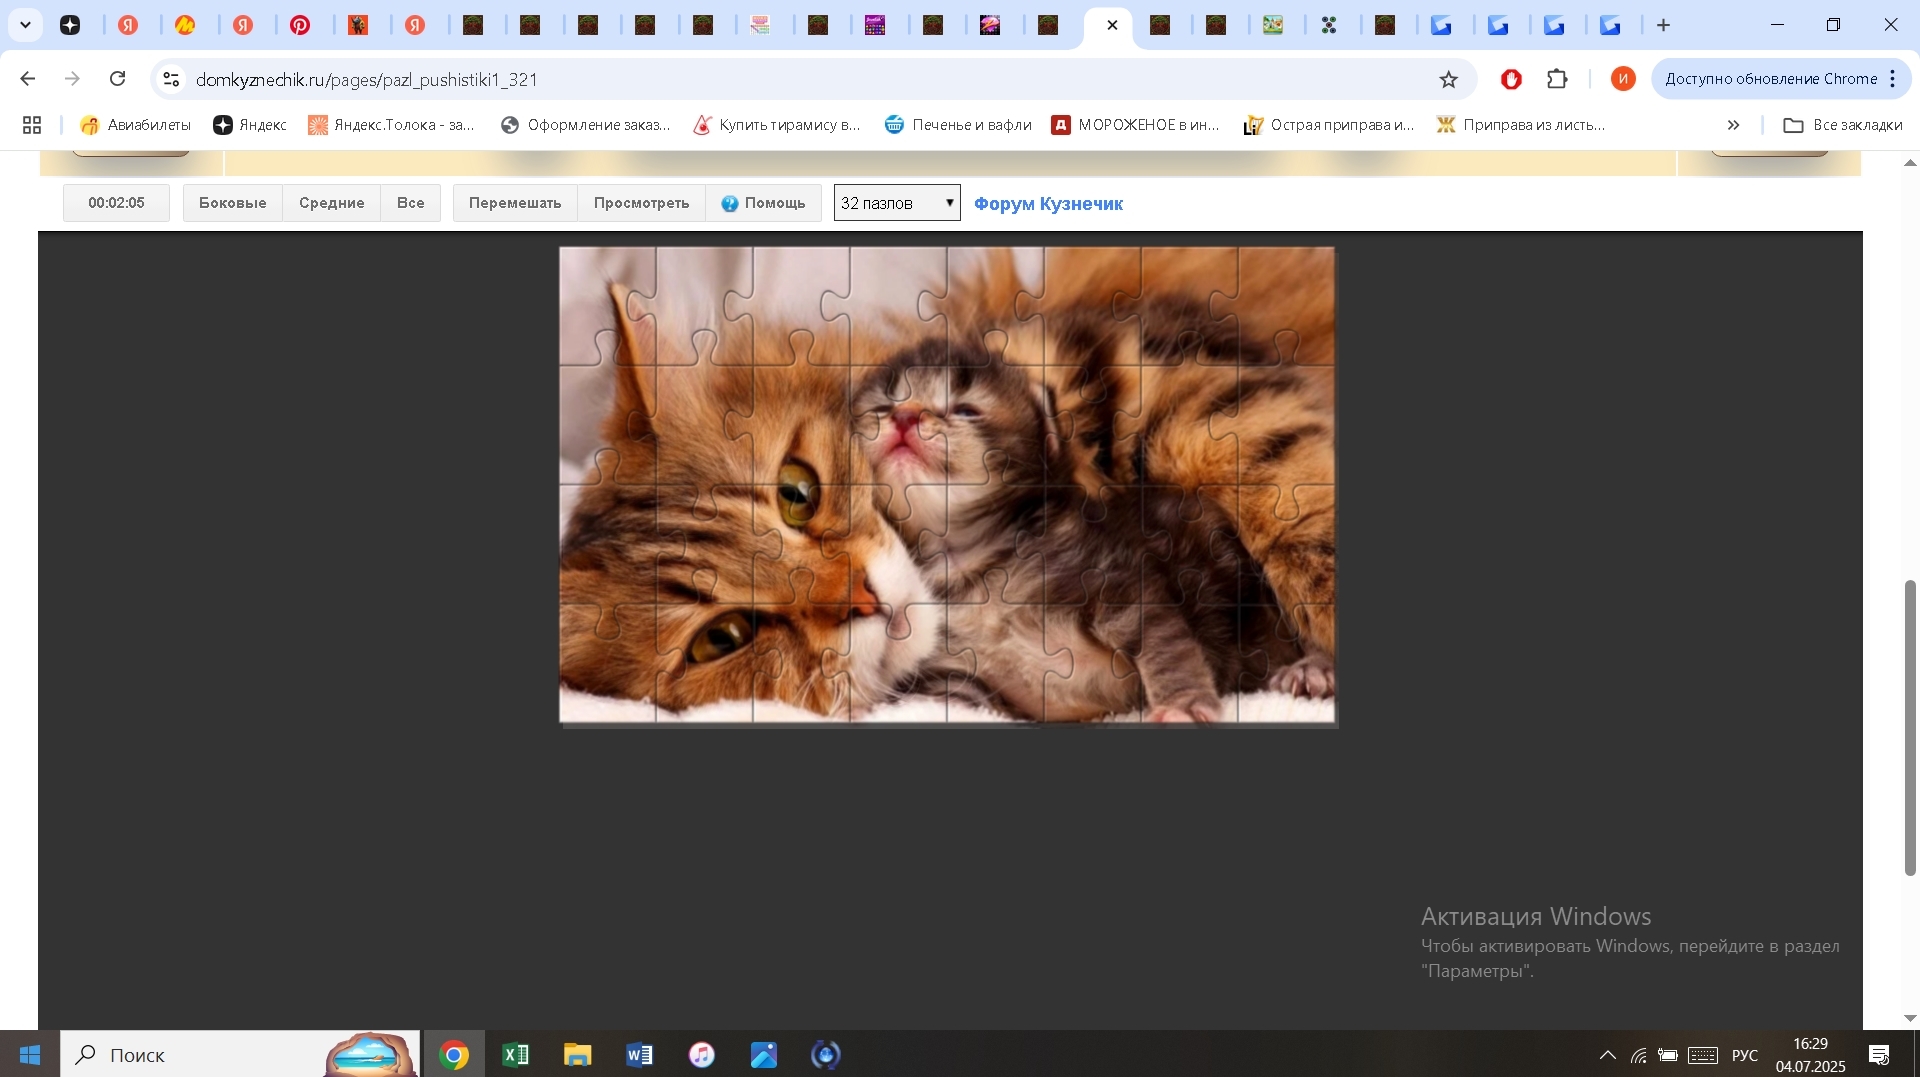The image size is (1920, 1077).
Task: Open the Острая приправа bookmark
Action: tap(1329, 125)
